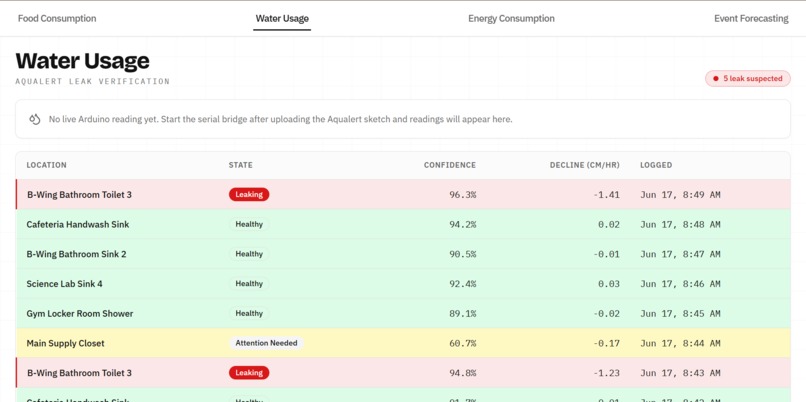The width and height of the screenshot is (806, 402).
Task: Open the Food Consumption tab
Action: pos(57,19)
